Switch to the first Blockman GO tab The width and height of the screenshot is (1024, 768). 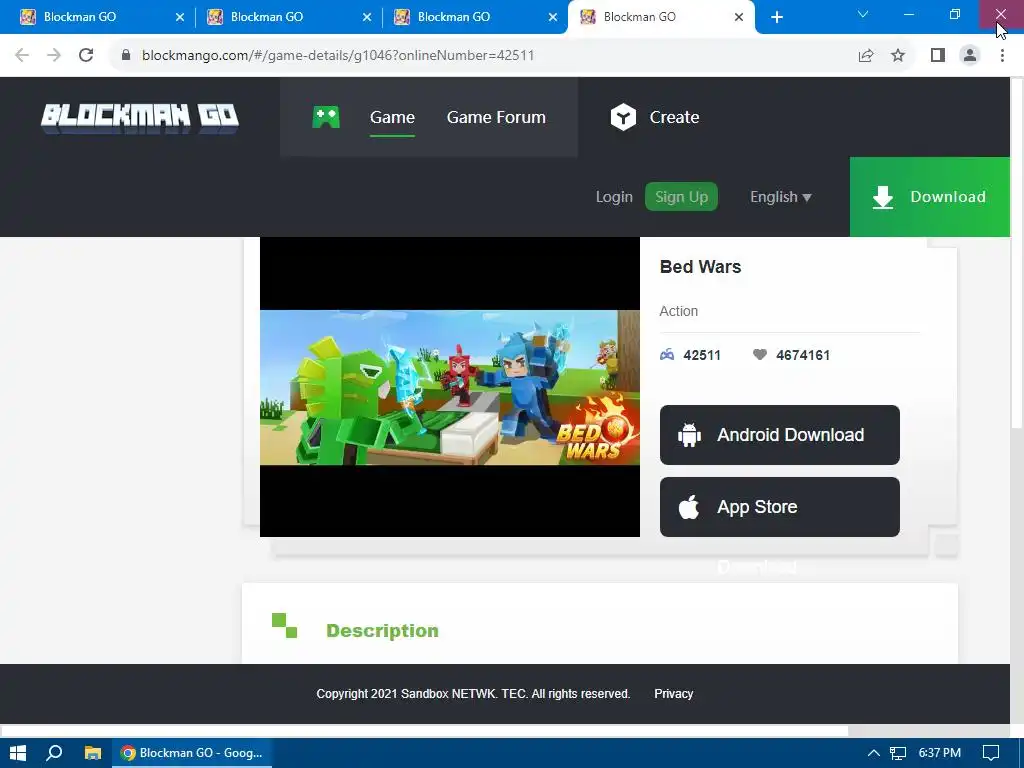coord(101,17)
